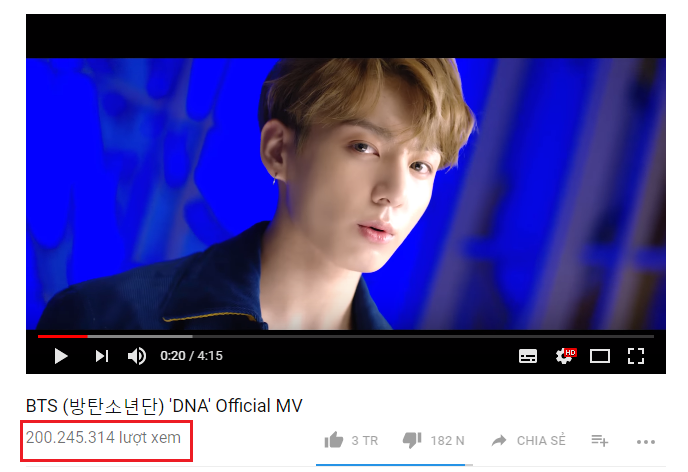Toggle subtitles captions icon

(527, 356)
